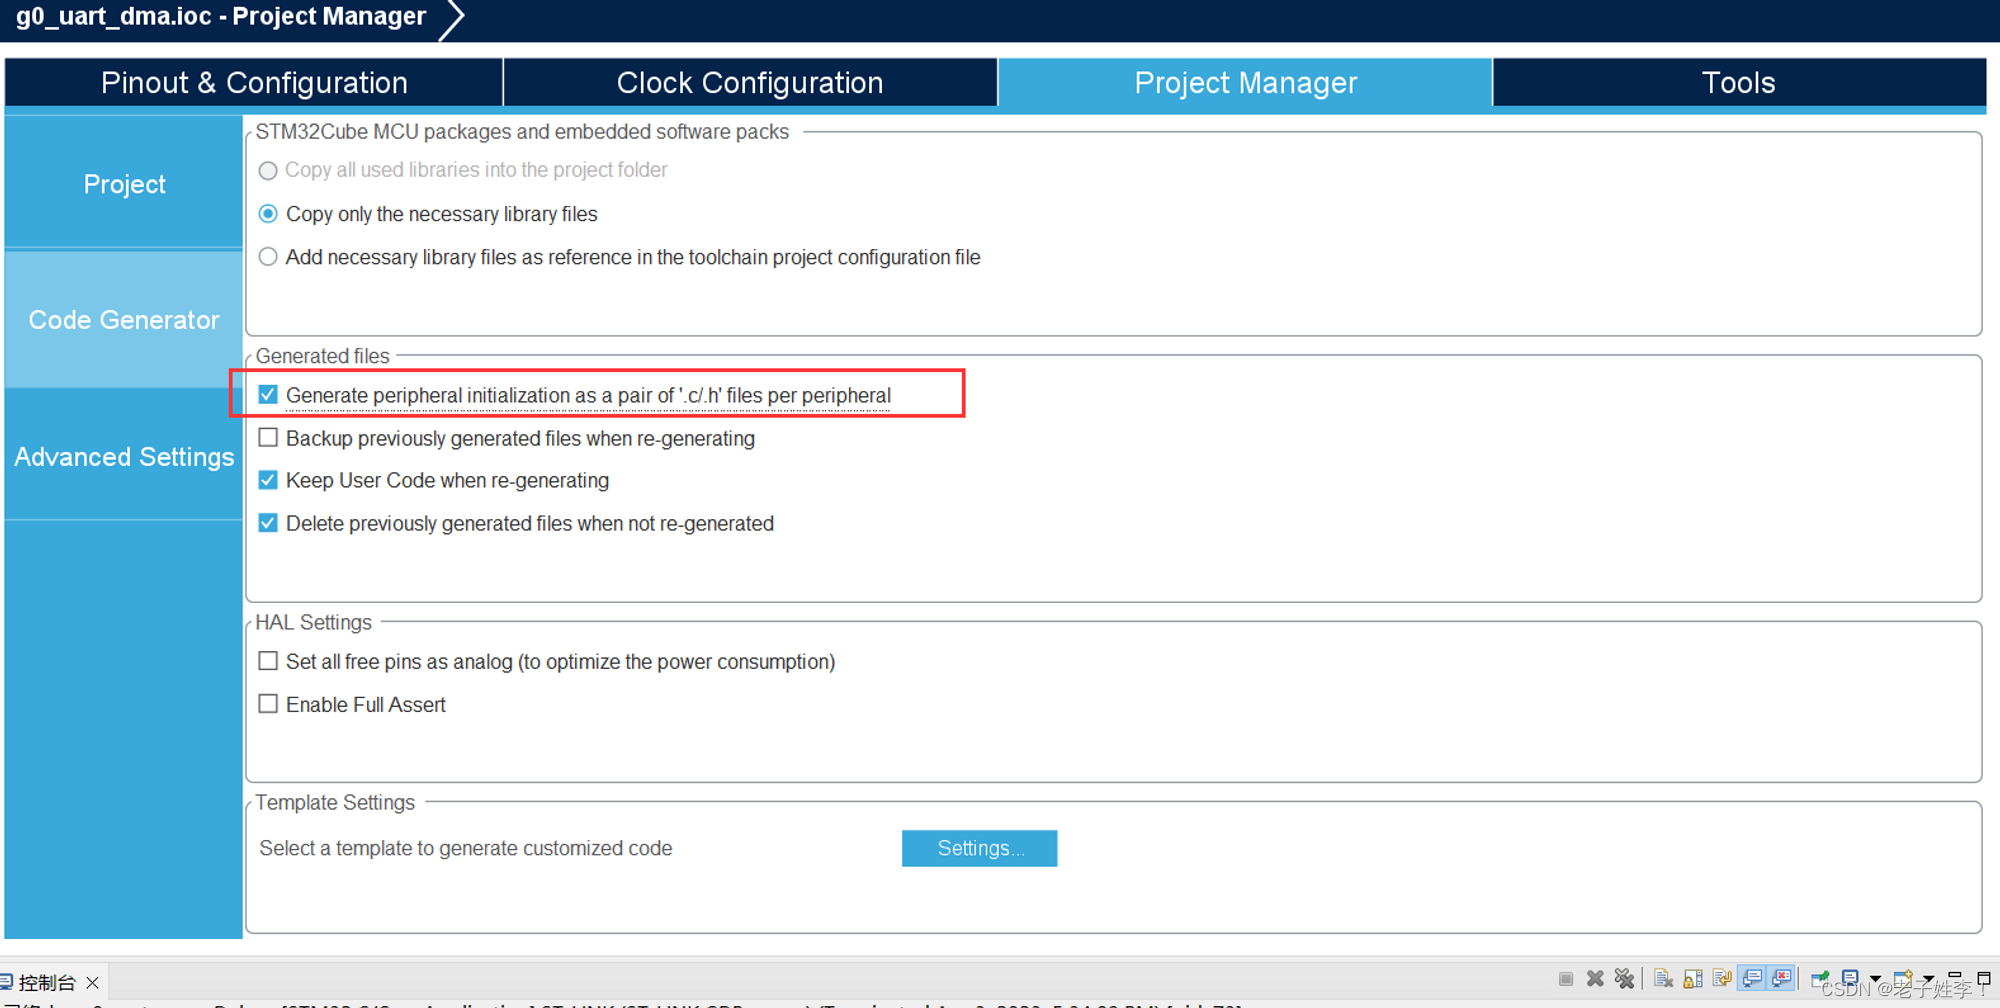Toggle show console when standard out changes
The height and width of the screenshot is (1008, 2000).
pyautogui.click(x=1752, y=978)
